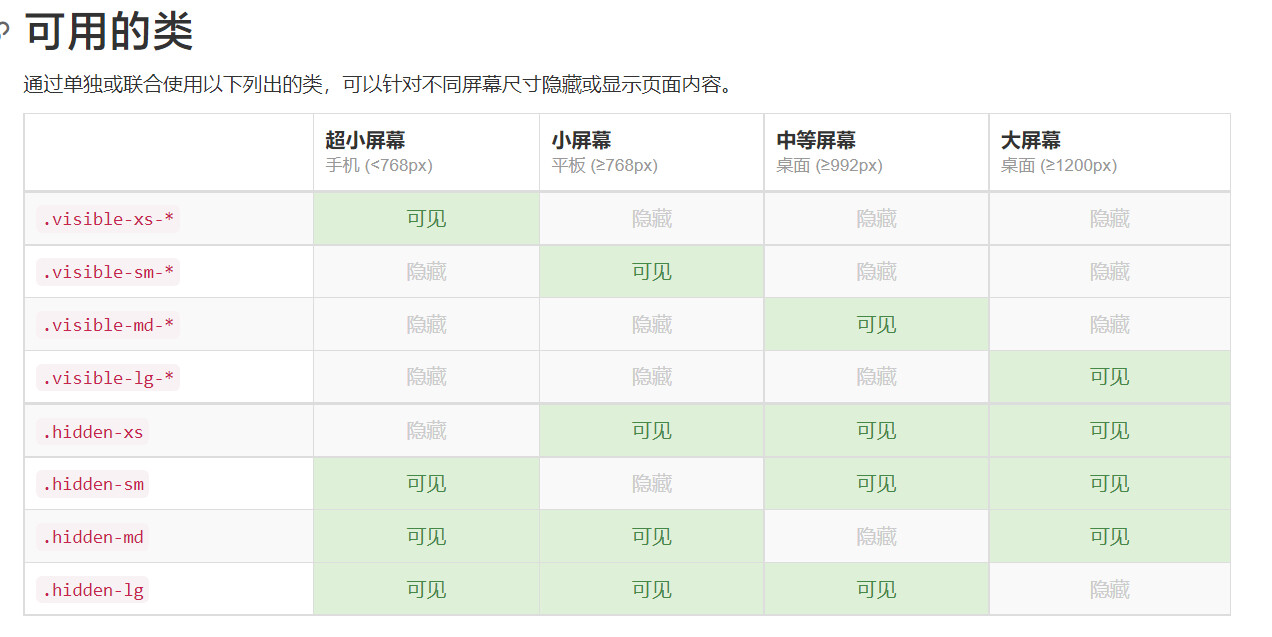
Task: Click 可见 in the .visible-md-* row
Action: click(876, 325)
